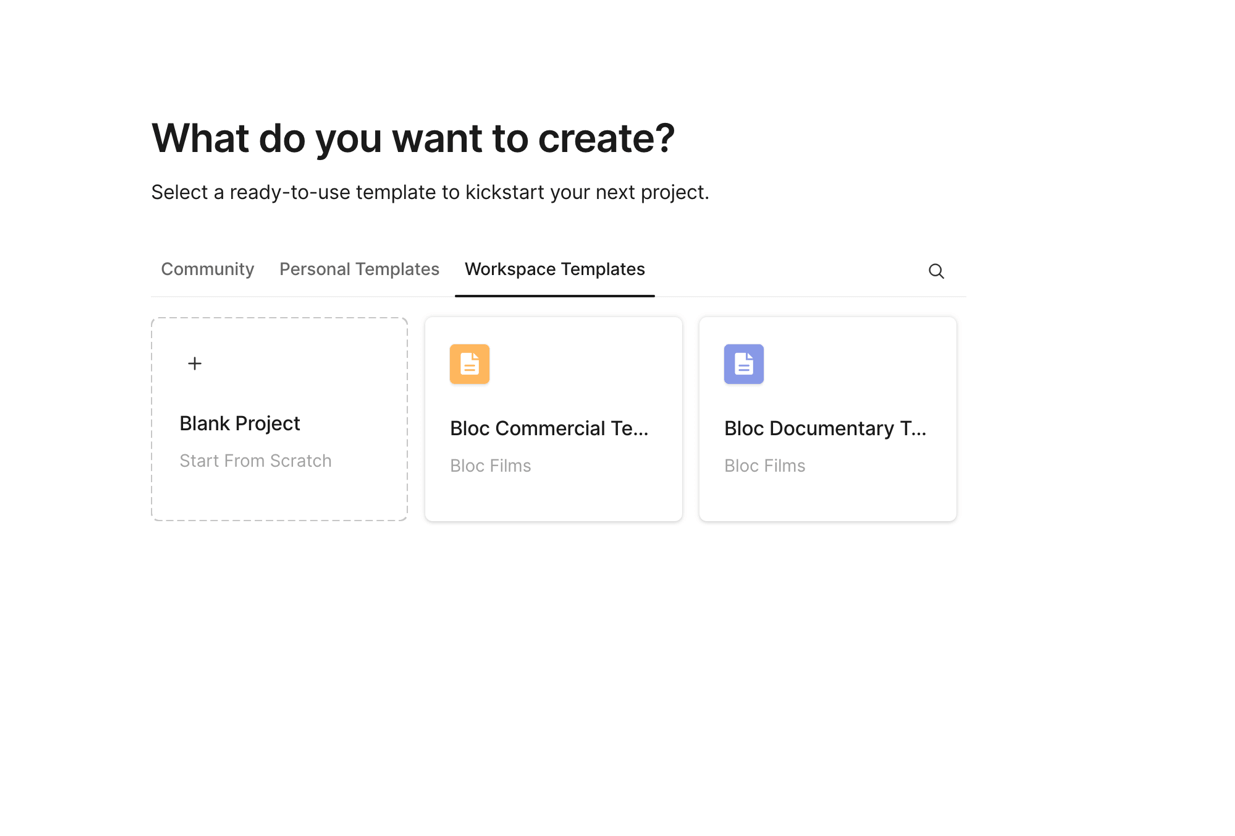Click the Blank Project title
Viewport: 1235px width, 836px height.
[x=239, y=424]
